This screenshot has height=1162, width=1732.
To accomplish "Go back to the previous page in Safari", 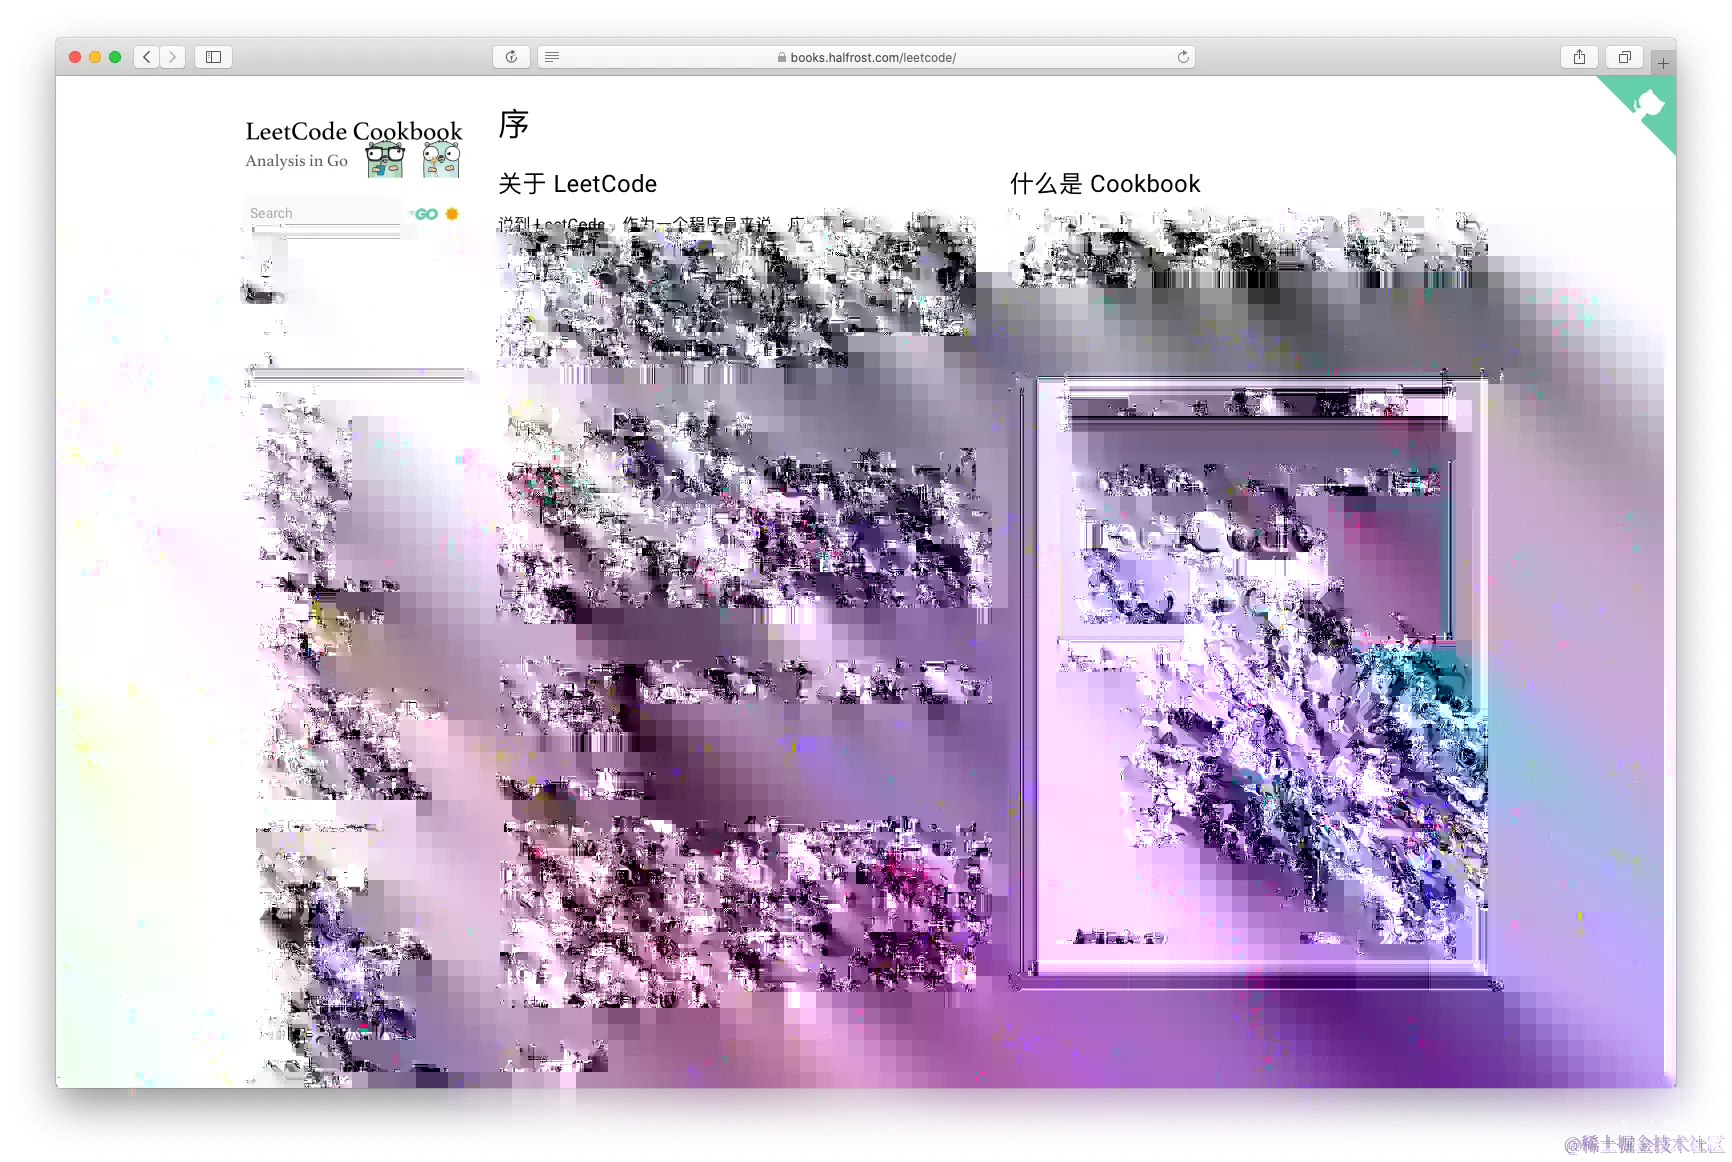I will [147, 57].
